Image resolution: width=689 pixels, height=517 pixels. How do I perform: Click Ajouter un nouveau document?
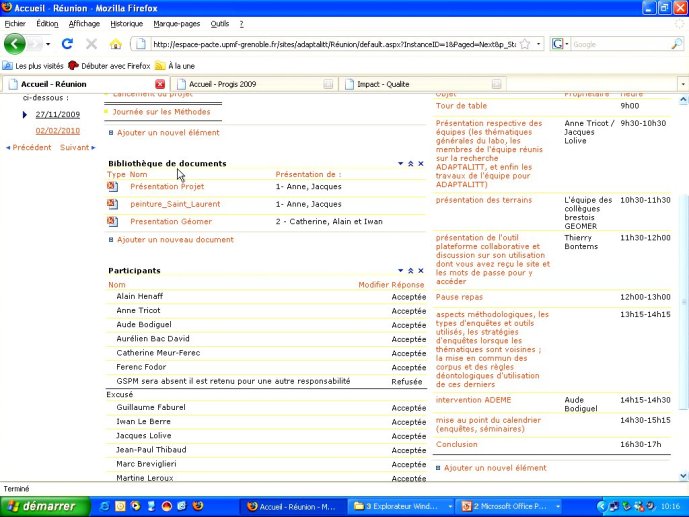[175, 240]
